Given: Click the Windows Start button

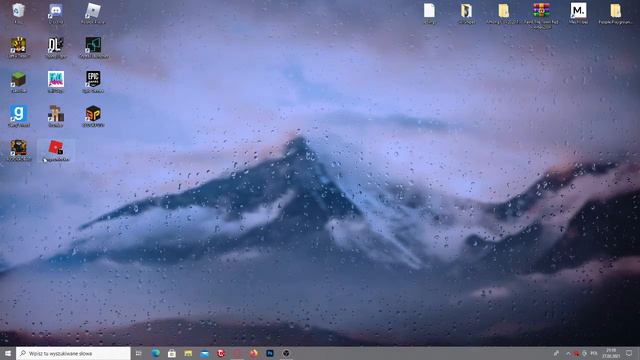Looking at the screenshot, I should [x=8, y=353].
